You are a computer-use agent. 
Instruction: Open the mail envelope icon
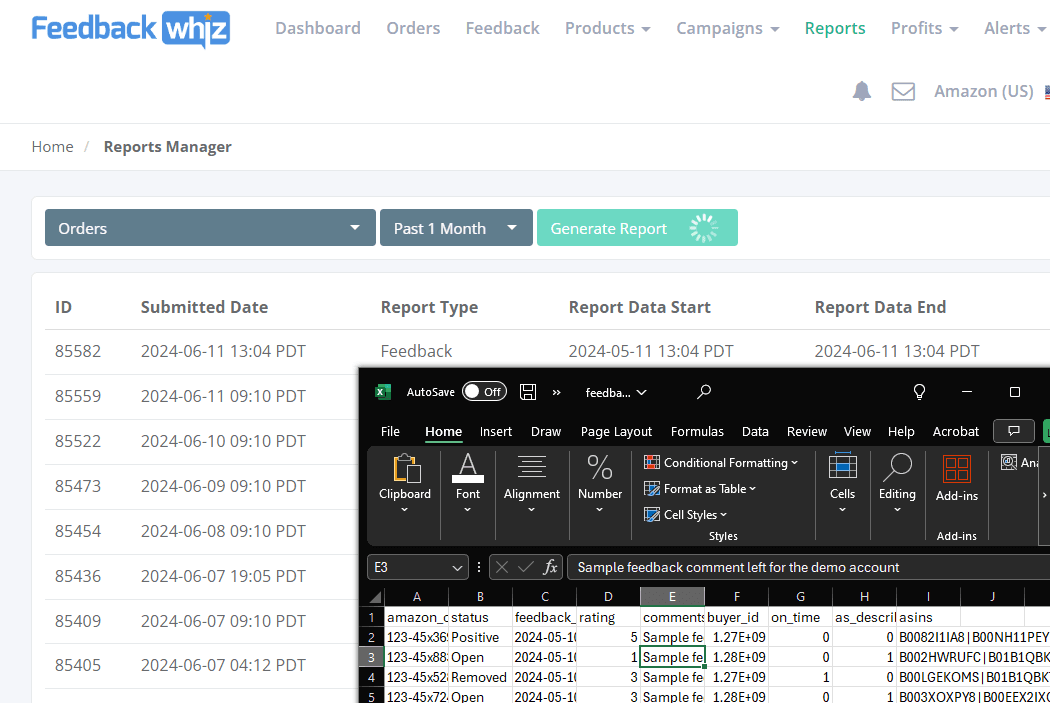[x=903, y=91]
